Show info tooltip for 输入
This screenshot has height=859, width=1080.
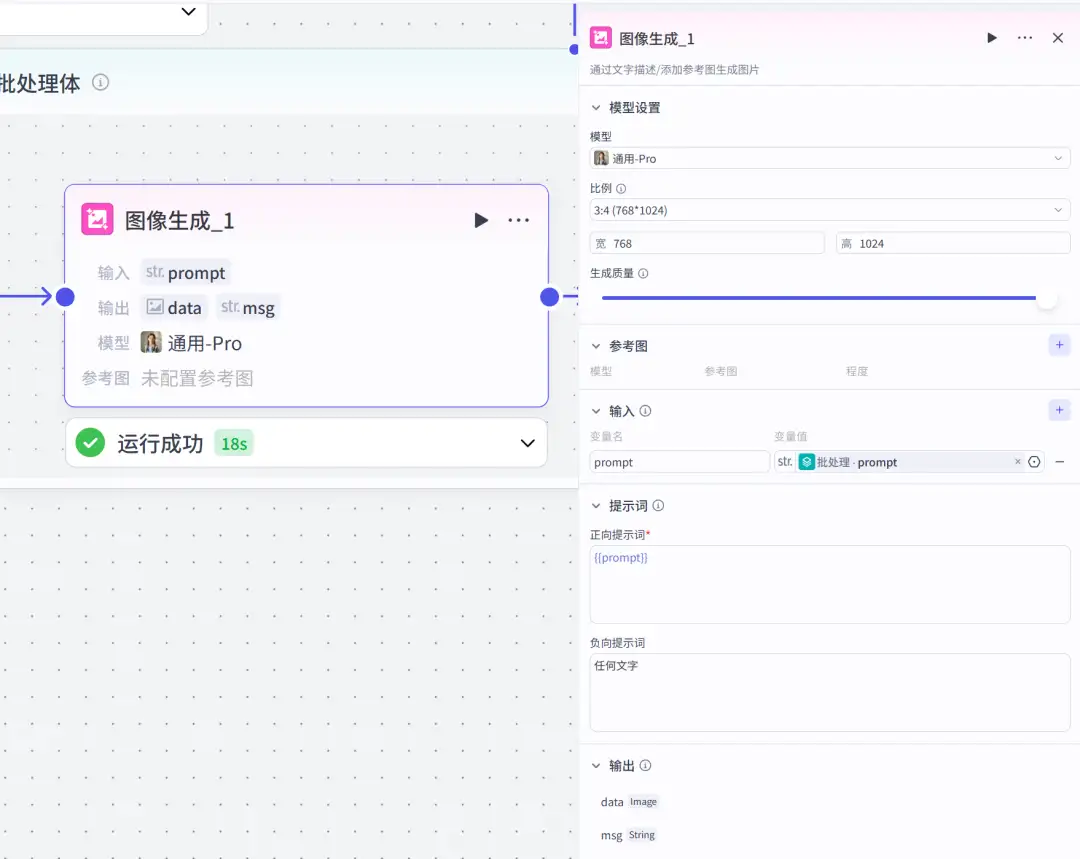tap(645, 411)
